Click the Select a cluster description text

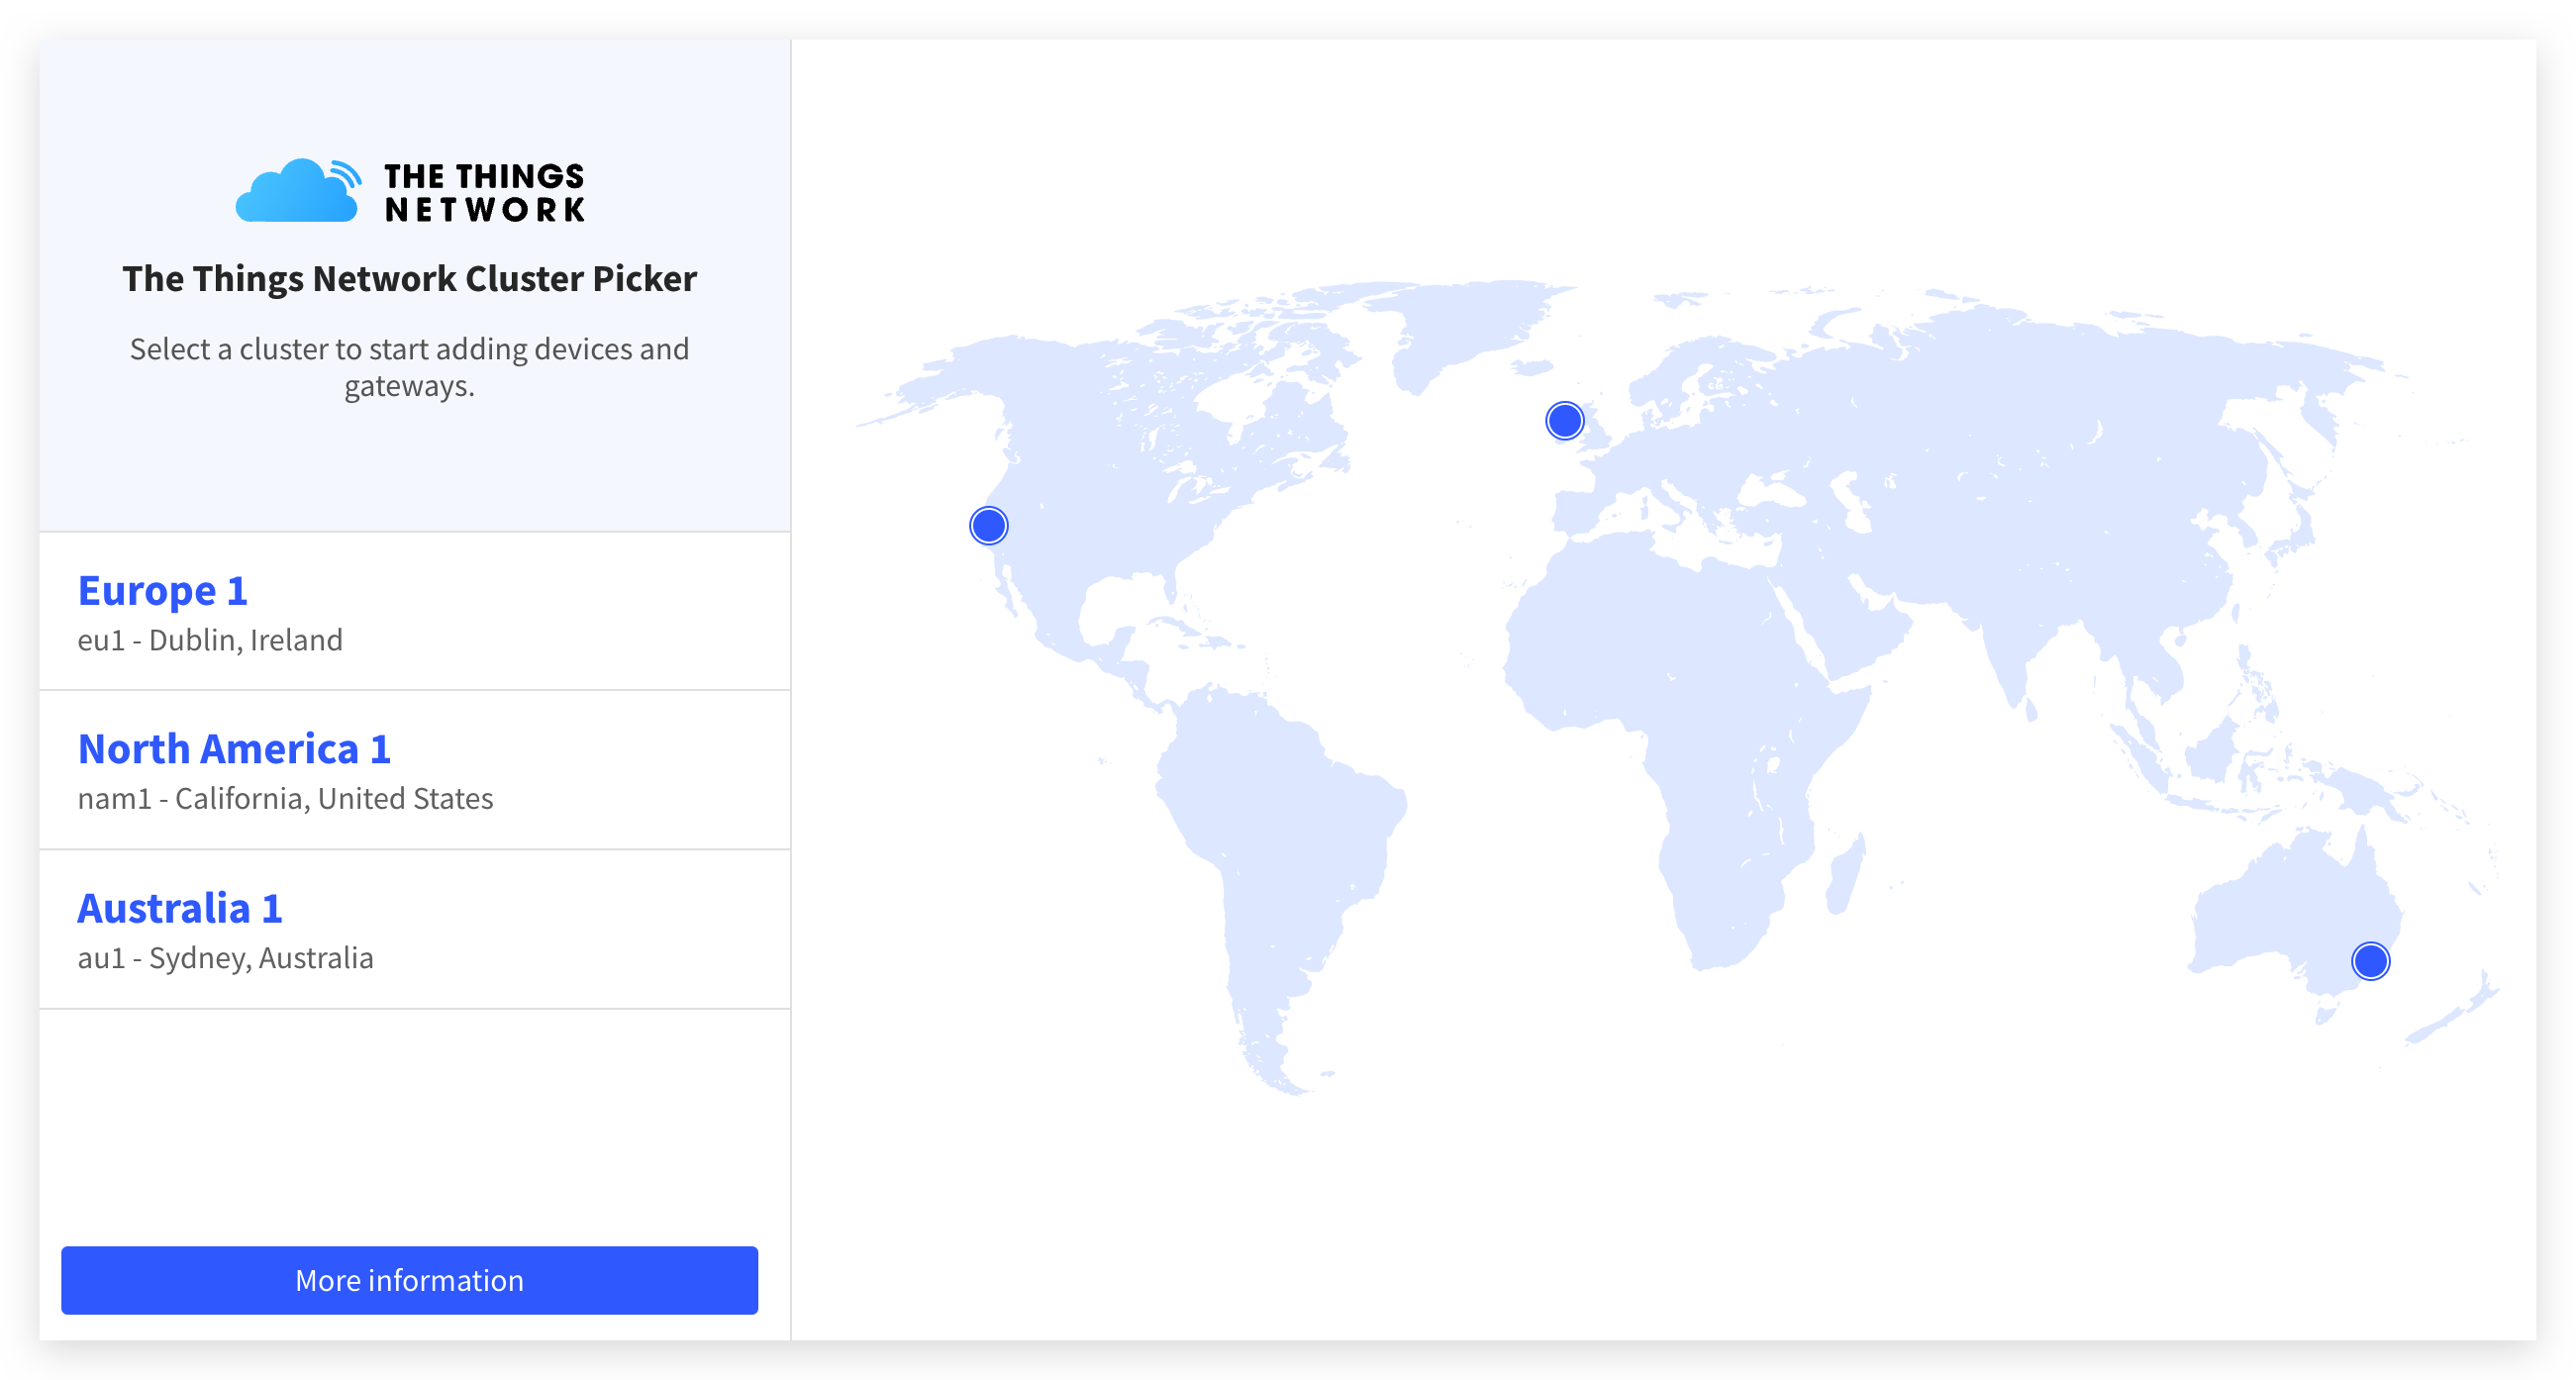coord(409,367)
